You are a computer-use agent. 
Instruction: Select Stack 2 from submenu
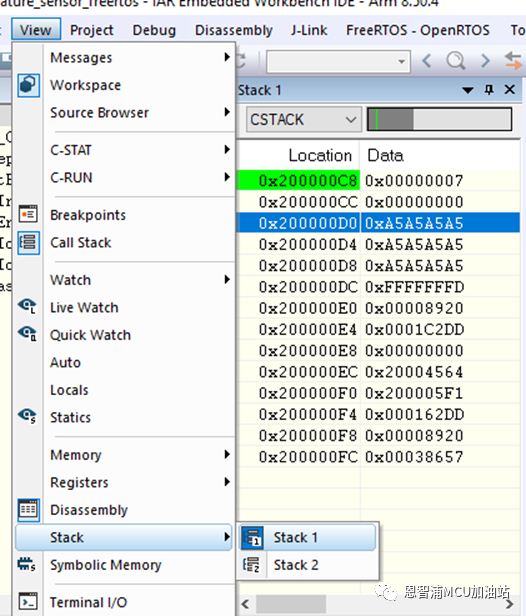308,565
